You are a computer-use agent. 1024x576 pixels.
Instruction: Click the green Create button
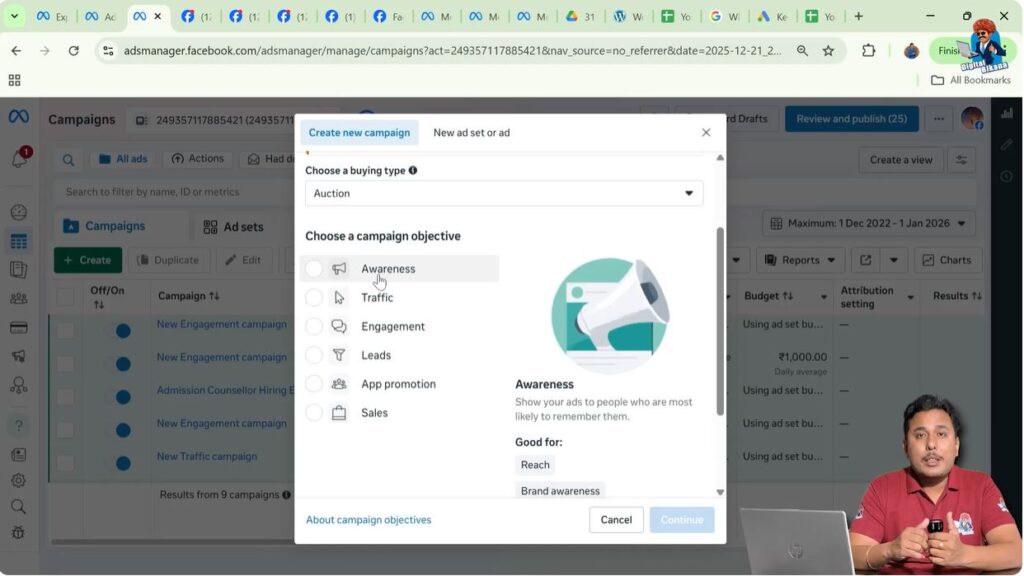(x=88, y=260)
